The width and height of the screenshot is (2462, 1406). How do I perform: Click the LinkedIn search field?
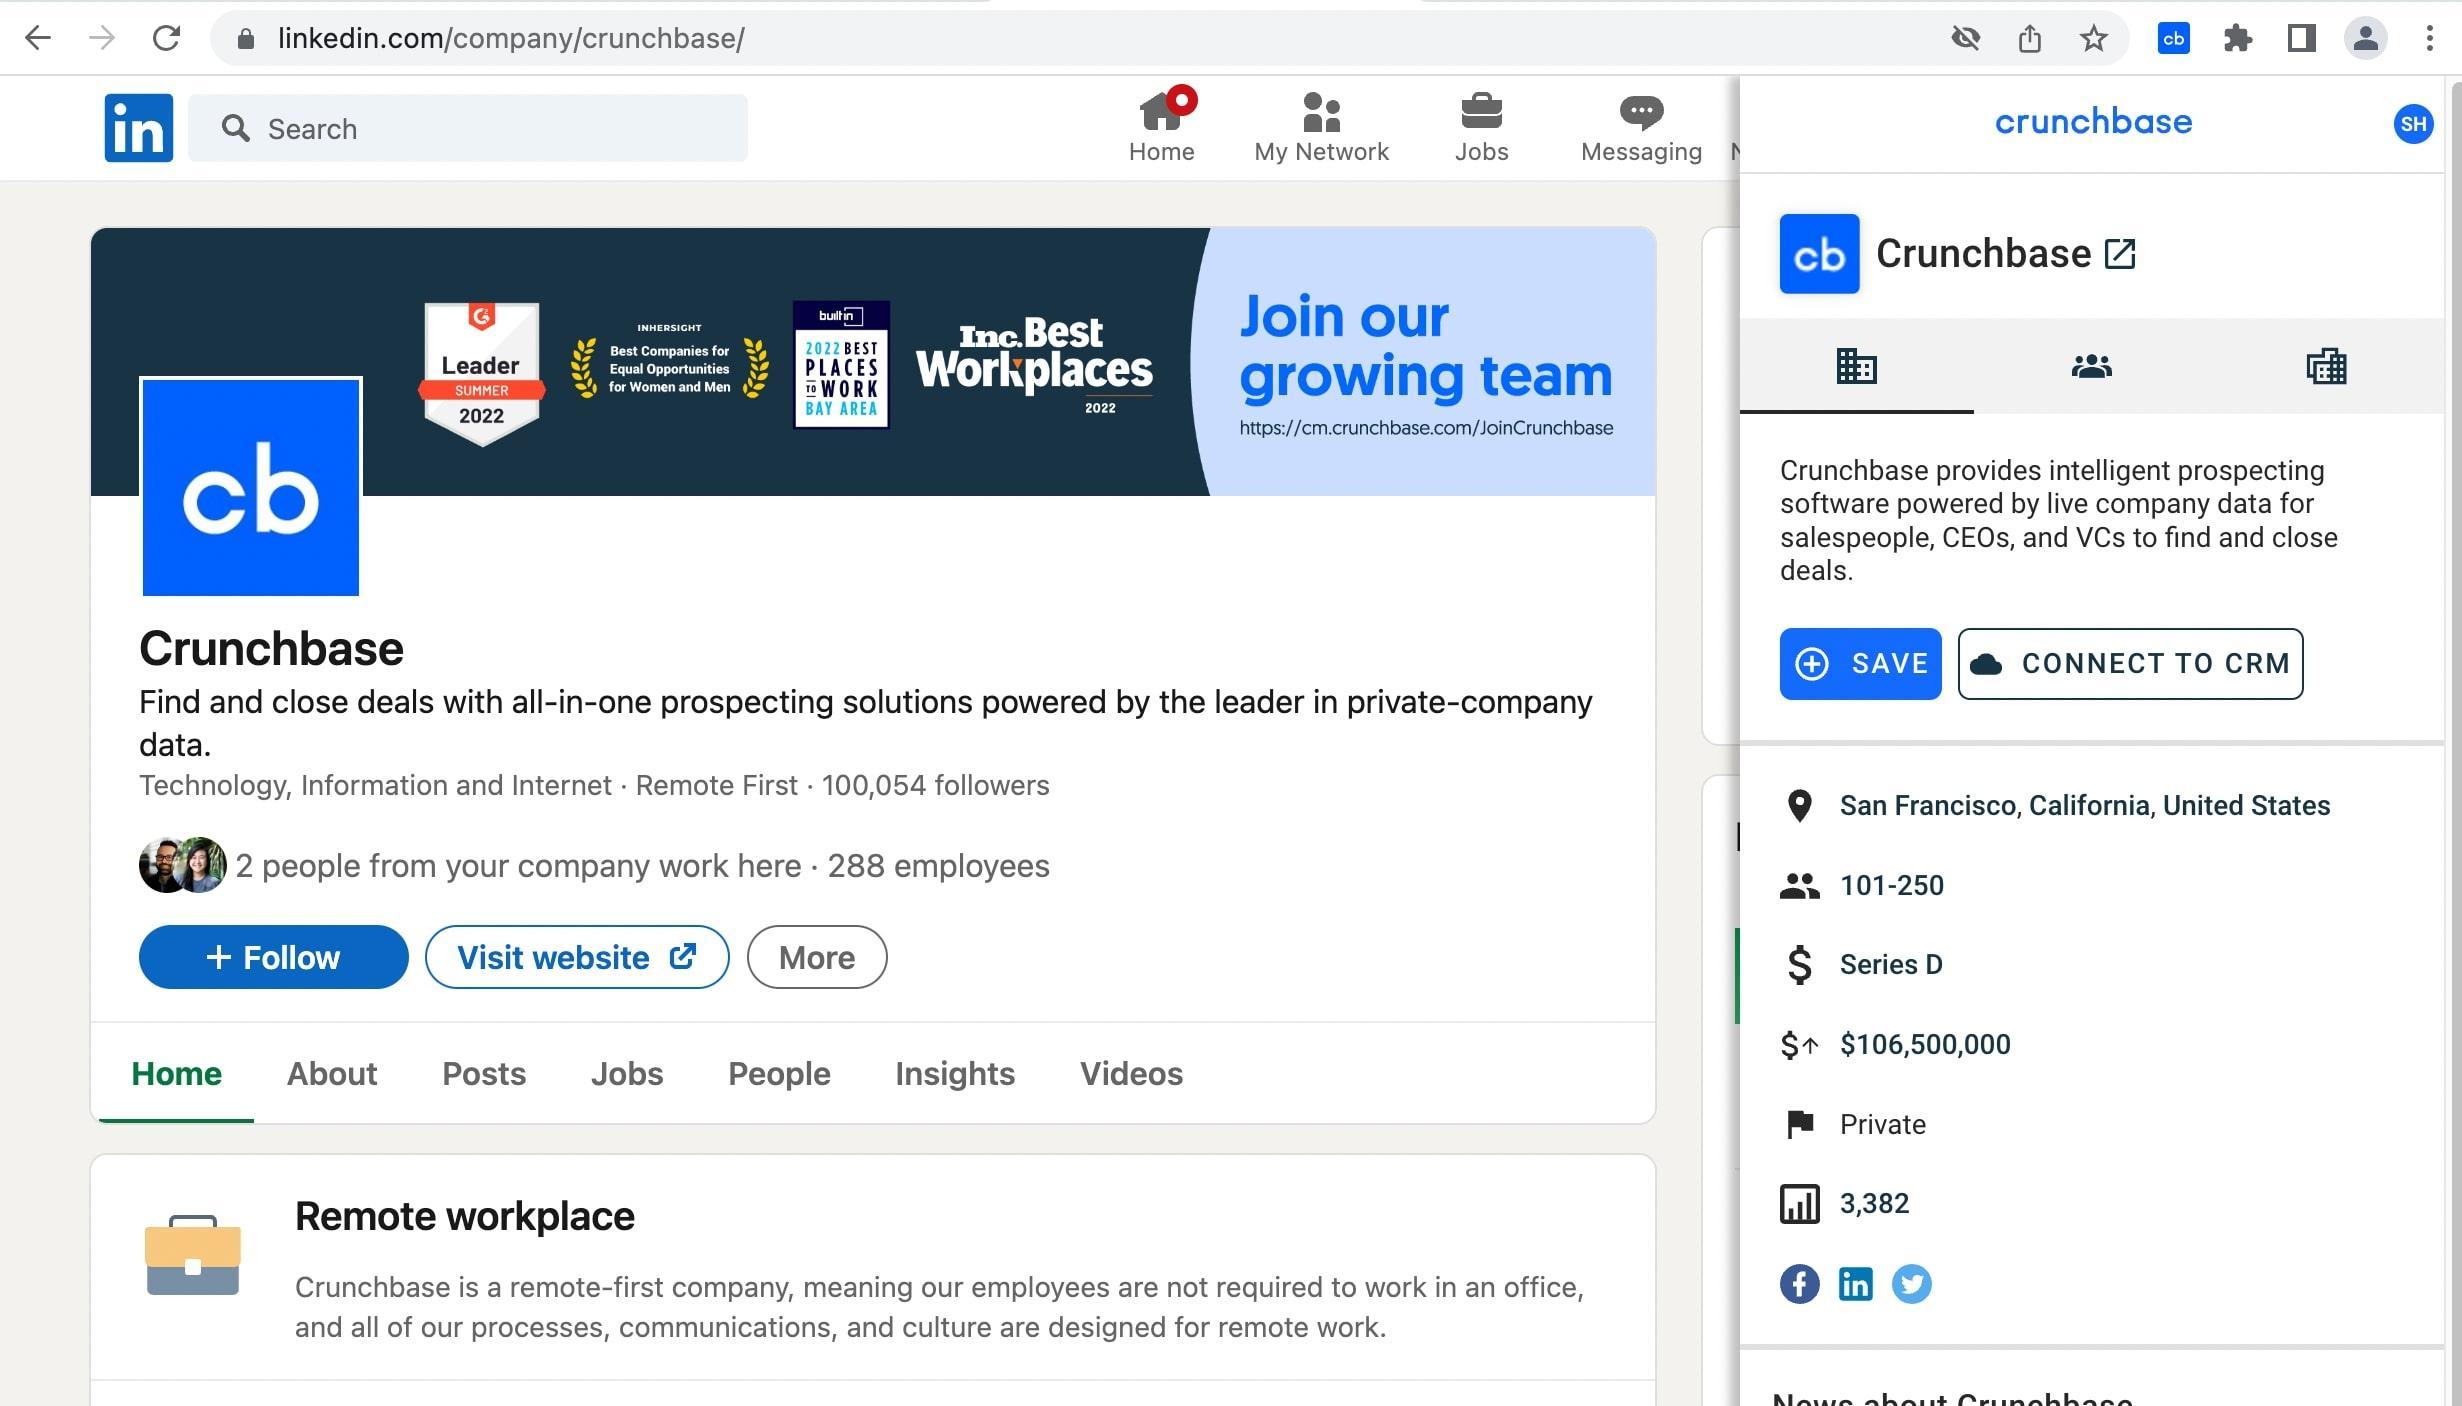coord(468,127)
